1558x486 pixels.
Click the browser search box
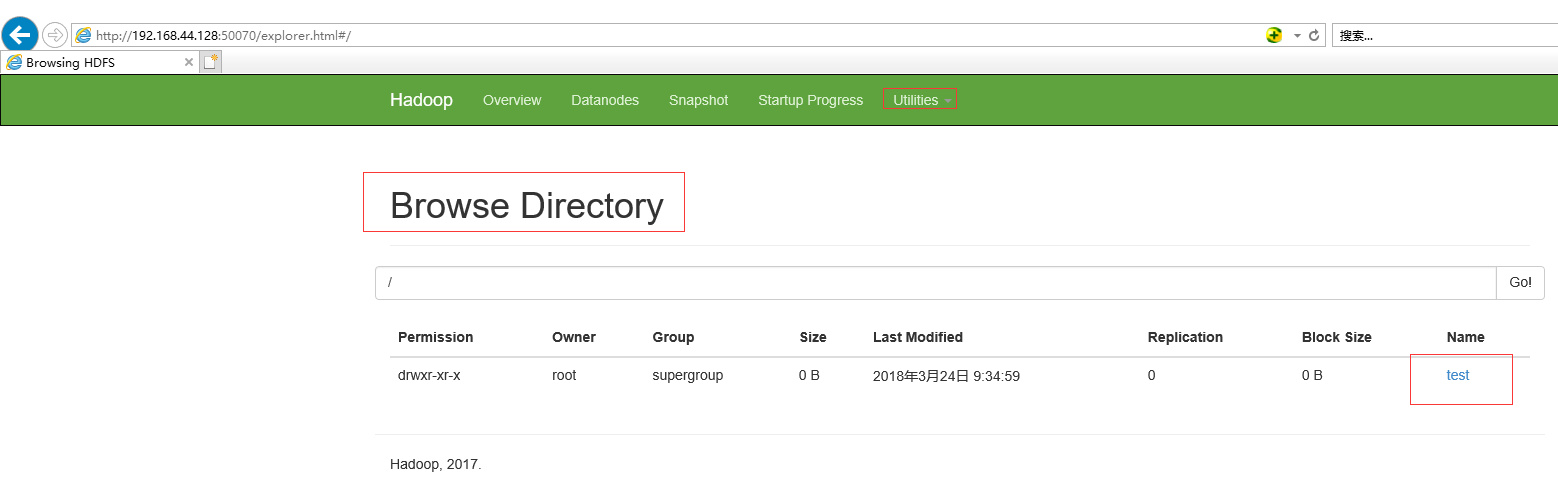(1445, 35)
